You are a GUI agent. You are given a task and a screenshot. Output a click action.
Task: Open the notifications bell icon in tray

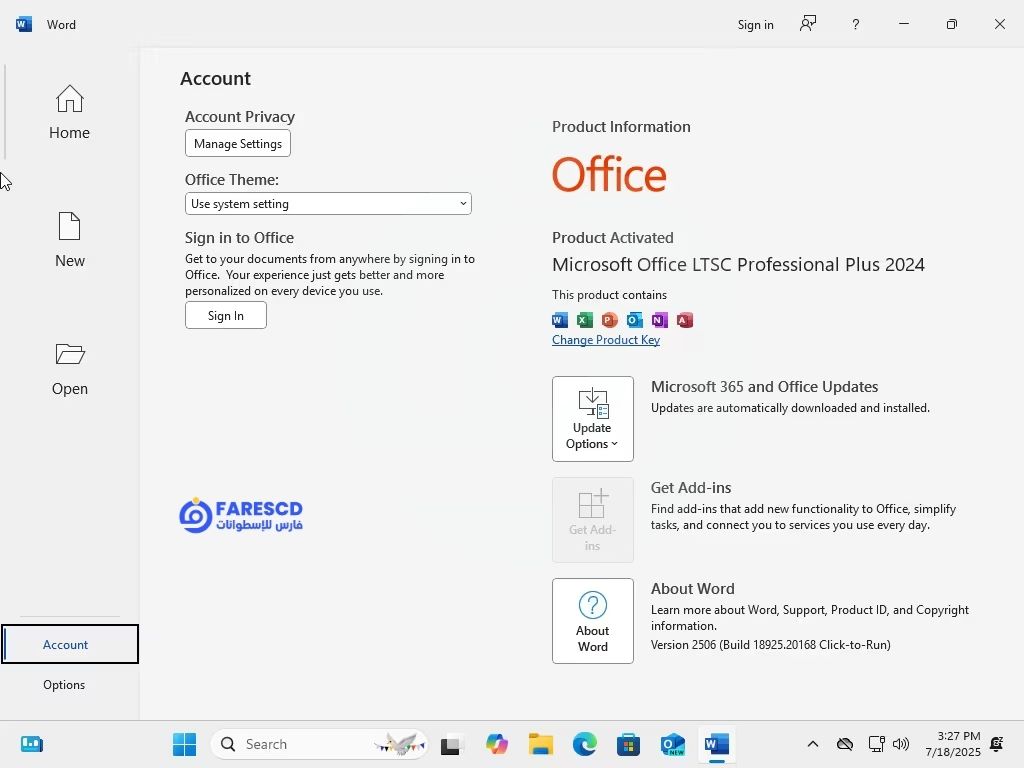point(997,744)
